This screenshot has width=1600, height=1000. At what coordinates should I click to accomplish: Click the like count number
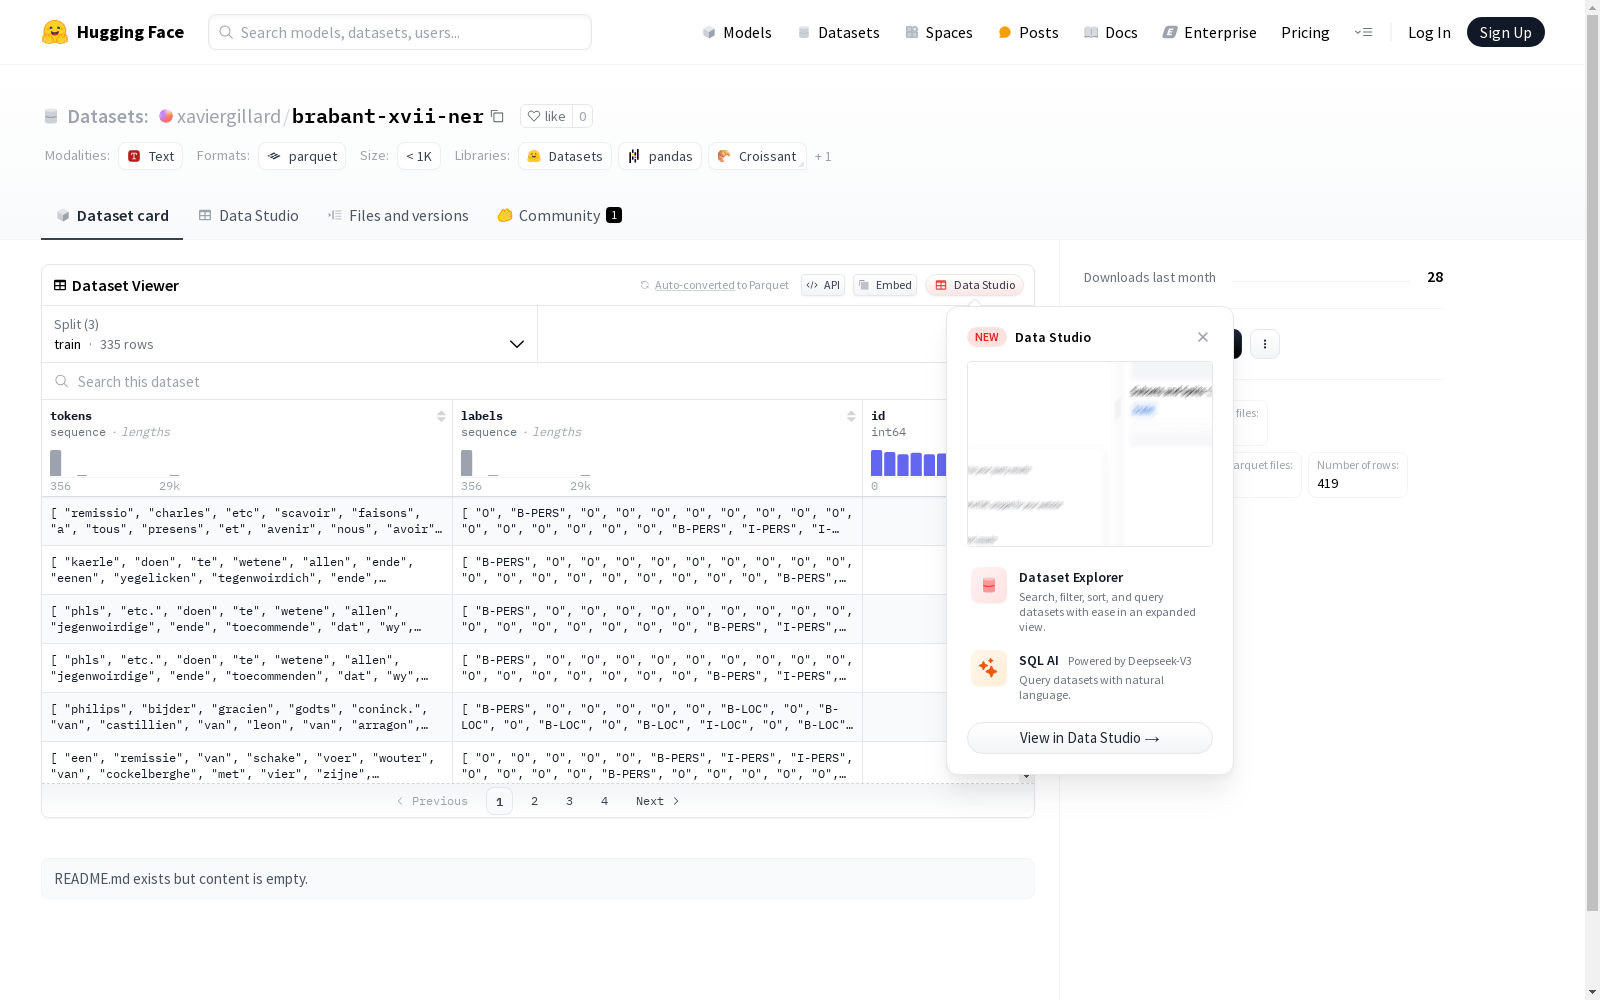(583, 116)
